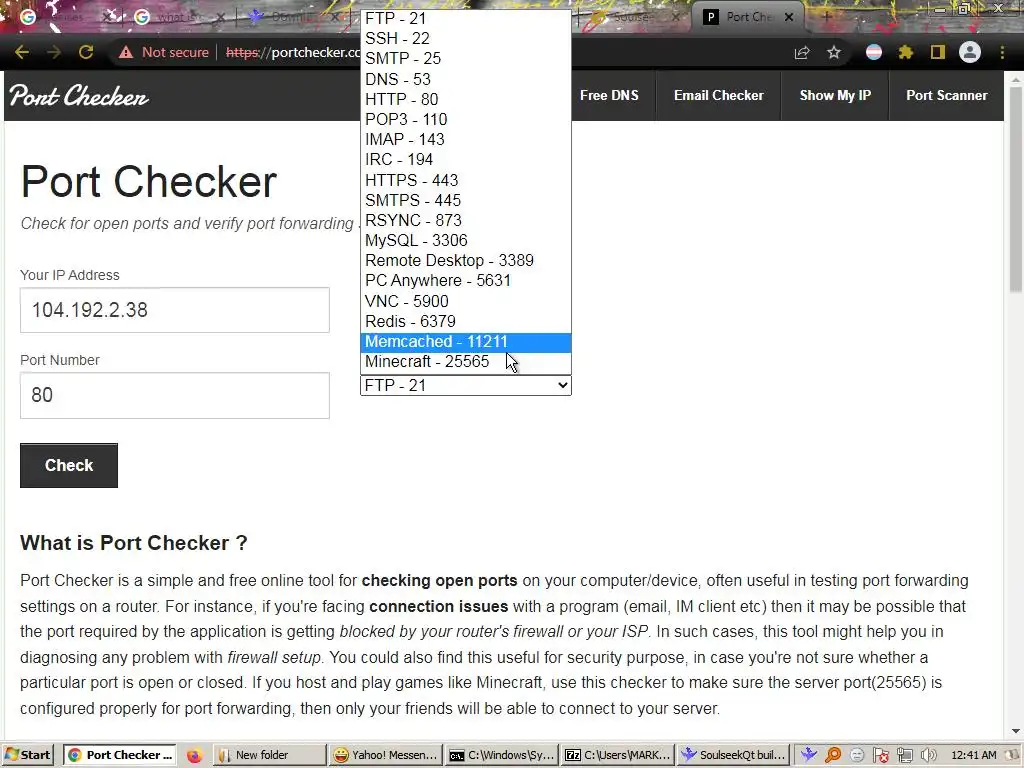Choose Remote Desktop - 3389 option

coord(466,261)
